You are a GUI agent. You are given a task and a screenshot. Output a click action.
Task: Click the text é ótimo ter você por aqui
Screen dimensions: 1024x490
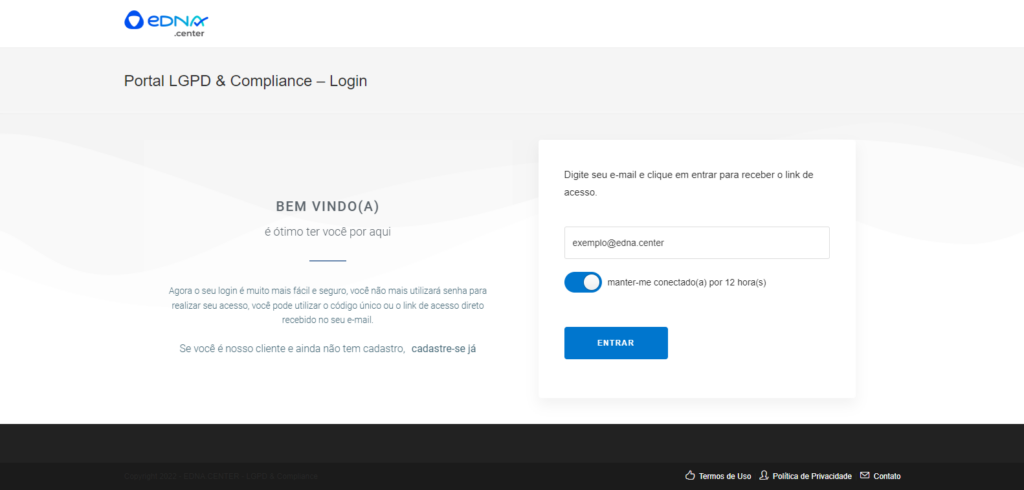328,232
